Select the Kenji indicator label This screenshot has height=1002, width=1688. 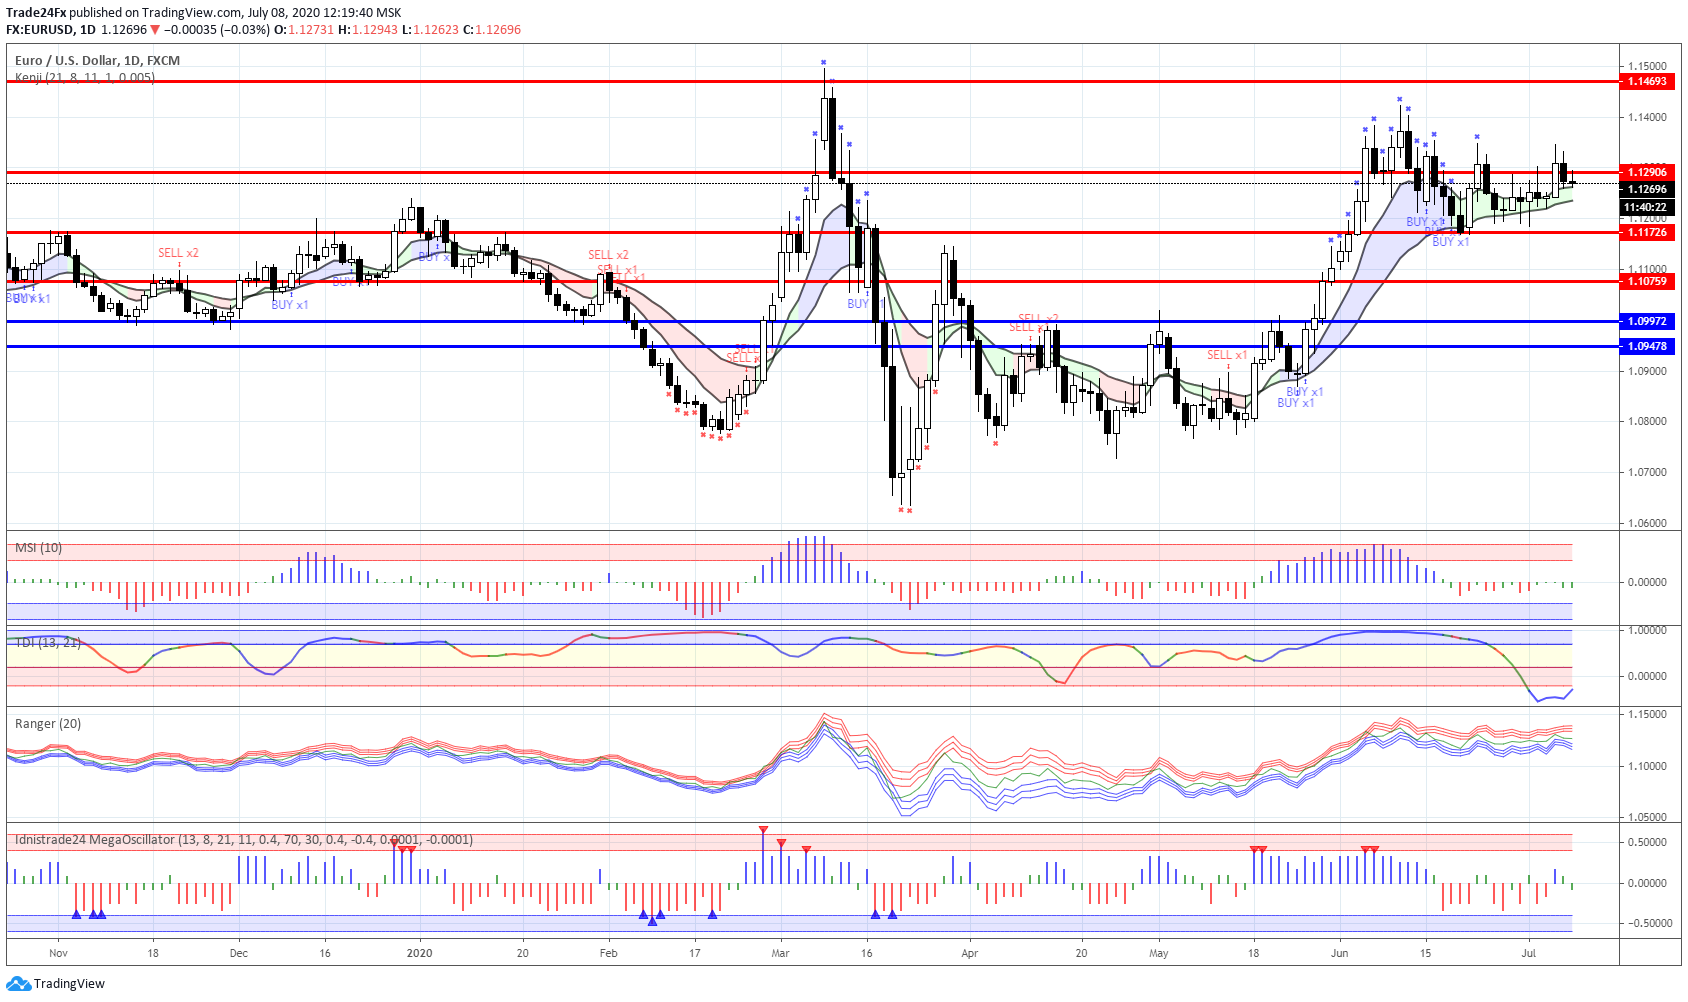point(85,77)
